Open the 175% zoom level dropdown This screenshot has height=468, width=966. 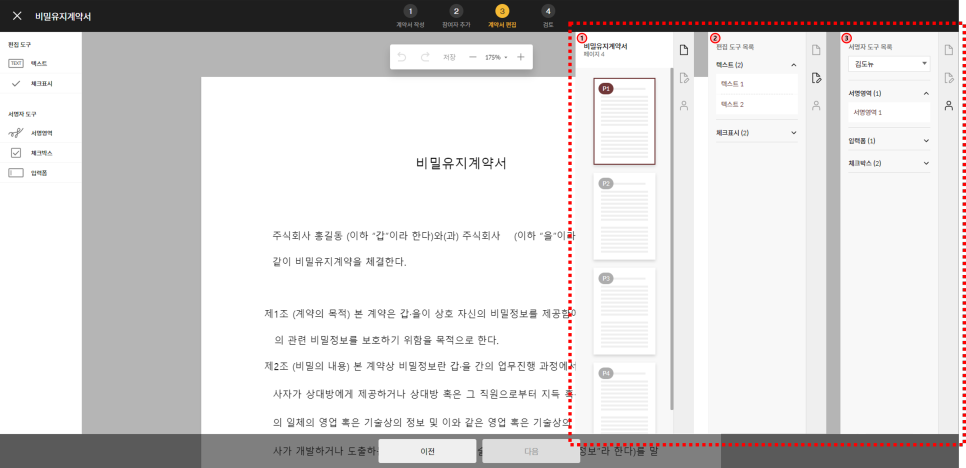[x=496, y=57]
